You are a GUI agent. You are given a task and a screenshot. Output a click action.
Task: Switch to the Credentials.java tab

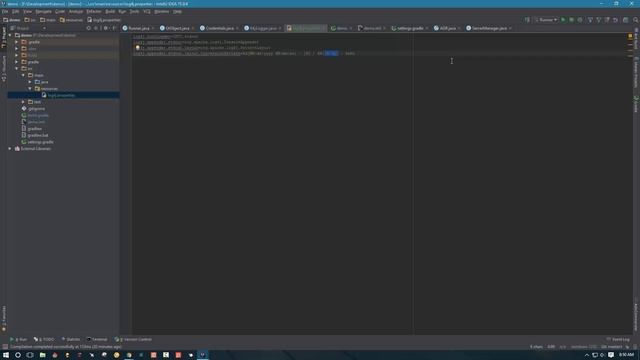click(x=220, y=28)
